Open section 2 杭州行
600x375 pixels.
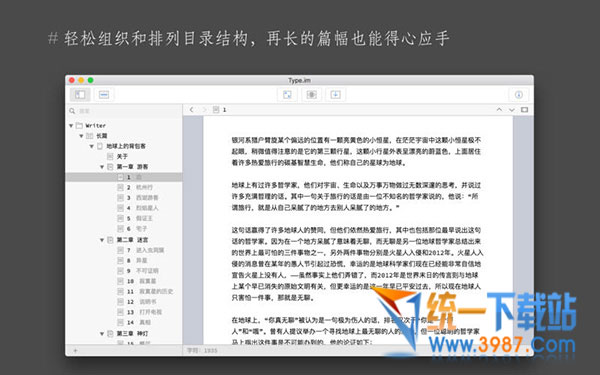(x=140, y=188)
